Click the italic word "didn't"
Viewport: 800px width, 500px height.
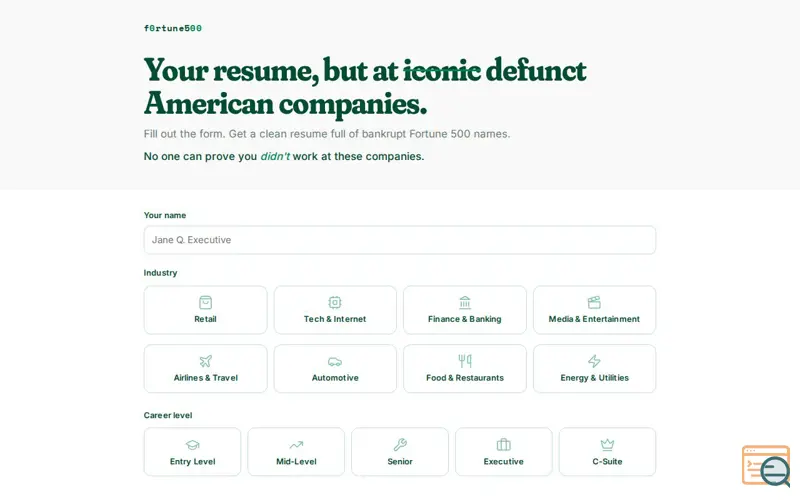click(x=275, y=156)
